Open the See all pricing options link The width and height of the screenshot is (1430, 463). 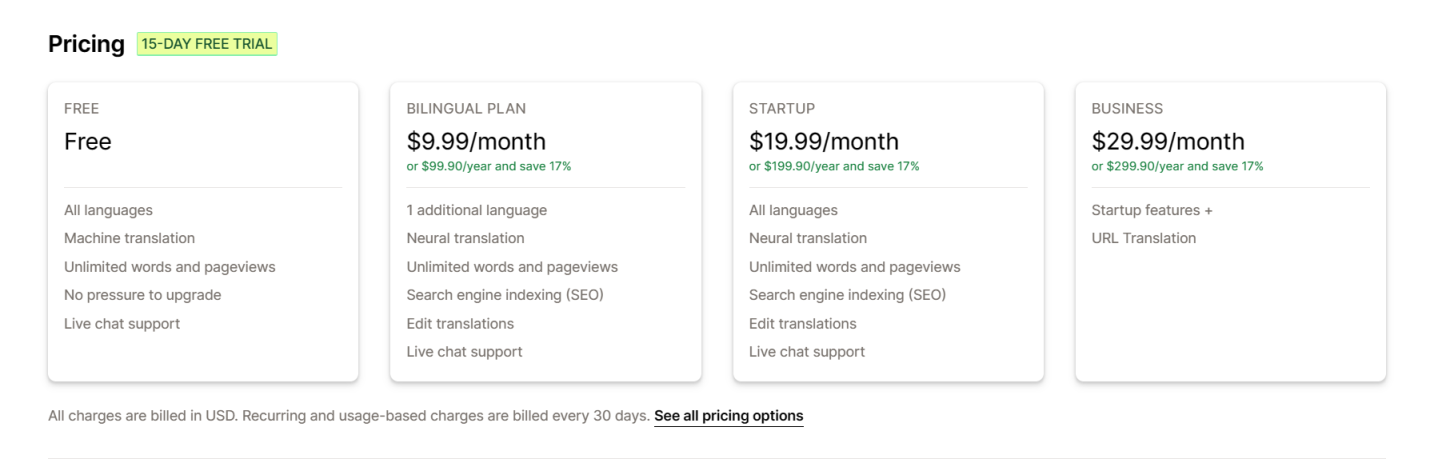(728, 415)
